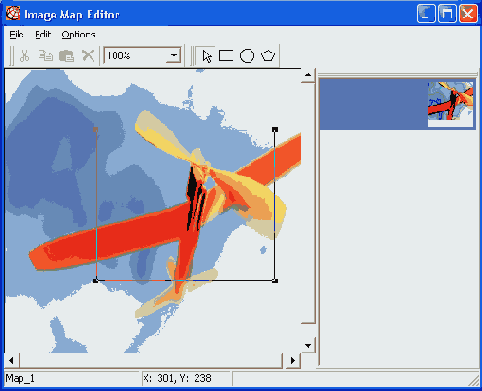Click the horizontal scrollbar left arrow

coord(12,360)
